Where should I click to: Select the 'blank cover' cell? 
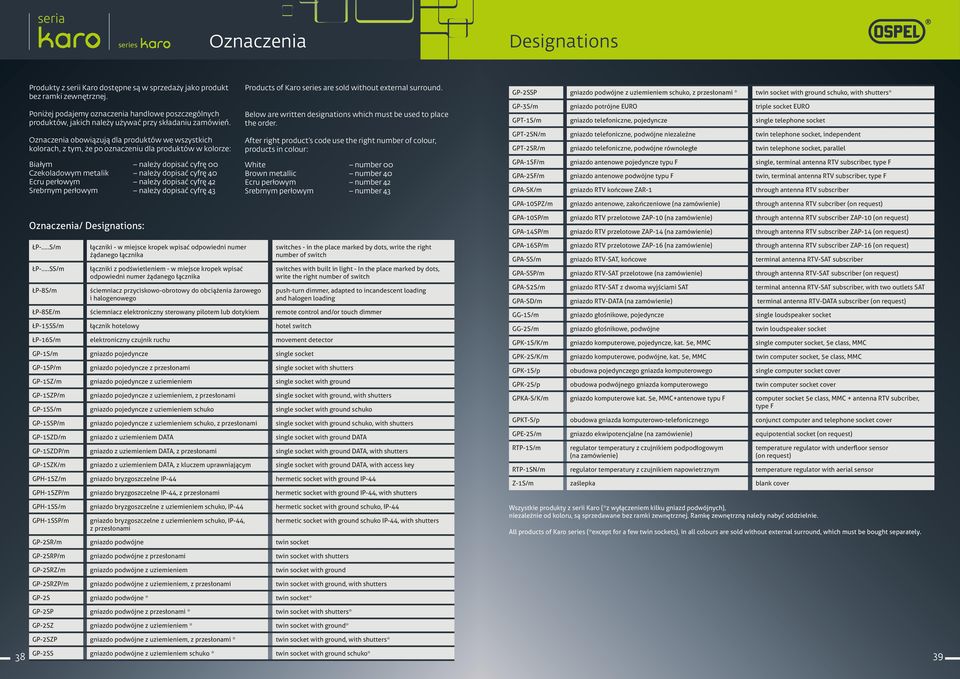843,484
